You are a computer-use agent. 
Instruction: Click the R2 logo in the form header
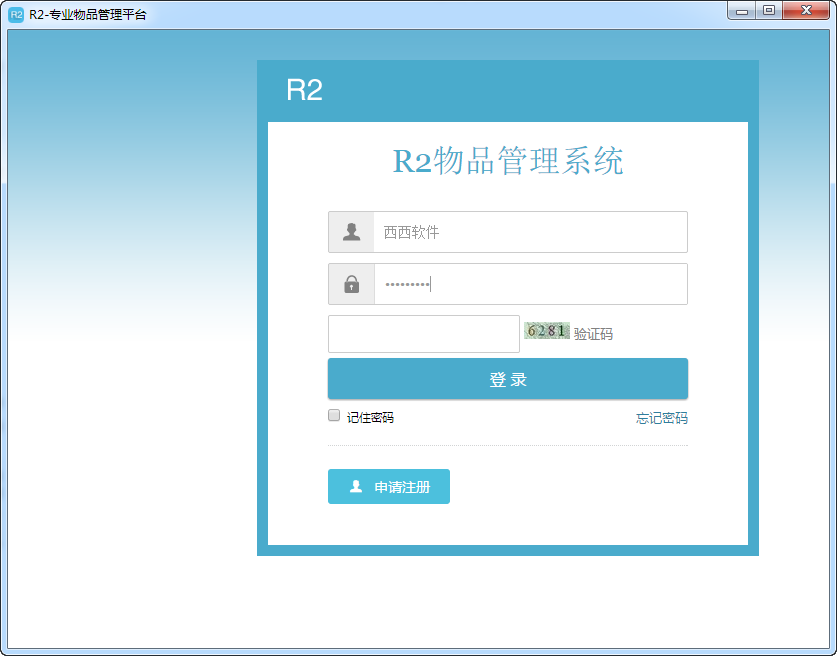[x=303, y=92]
